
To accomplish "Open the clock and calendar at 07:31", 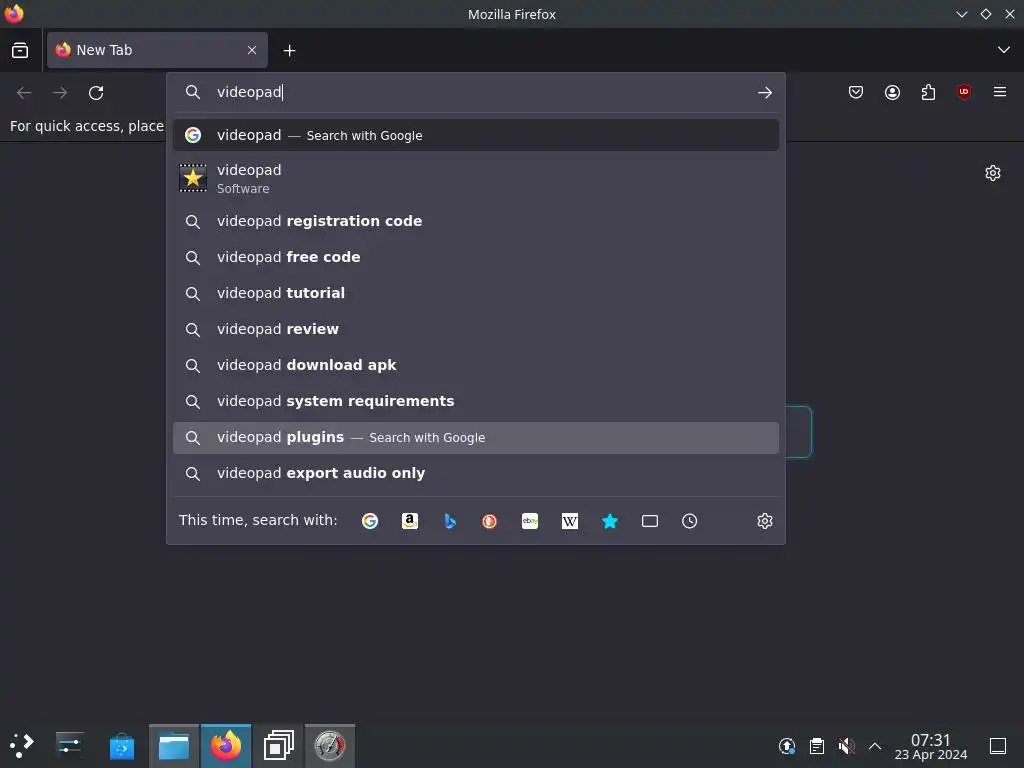I will (x=931, y=746).
